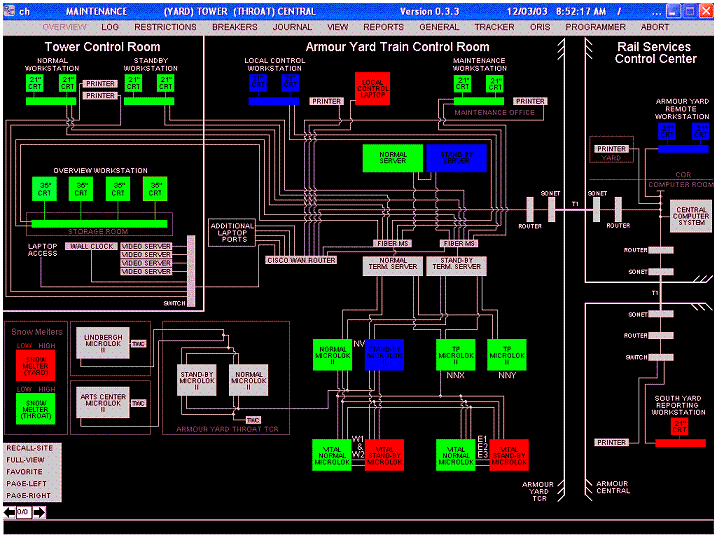717x538 pixels.
Task: Open the Restrictions menu
Action: coord(165,27)
